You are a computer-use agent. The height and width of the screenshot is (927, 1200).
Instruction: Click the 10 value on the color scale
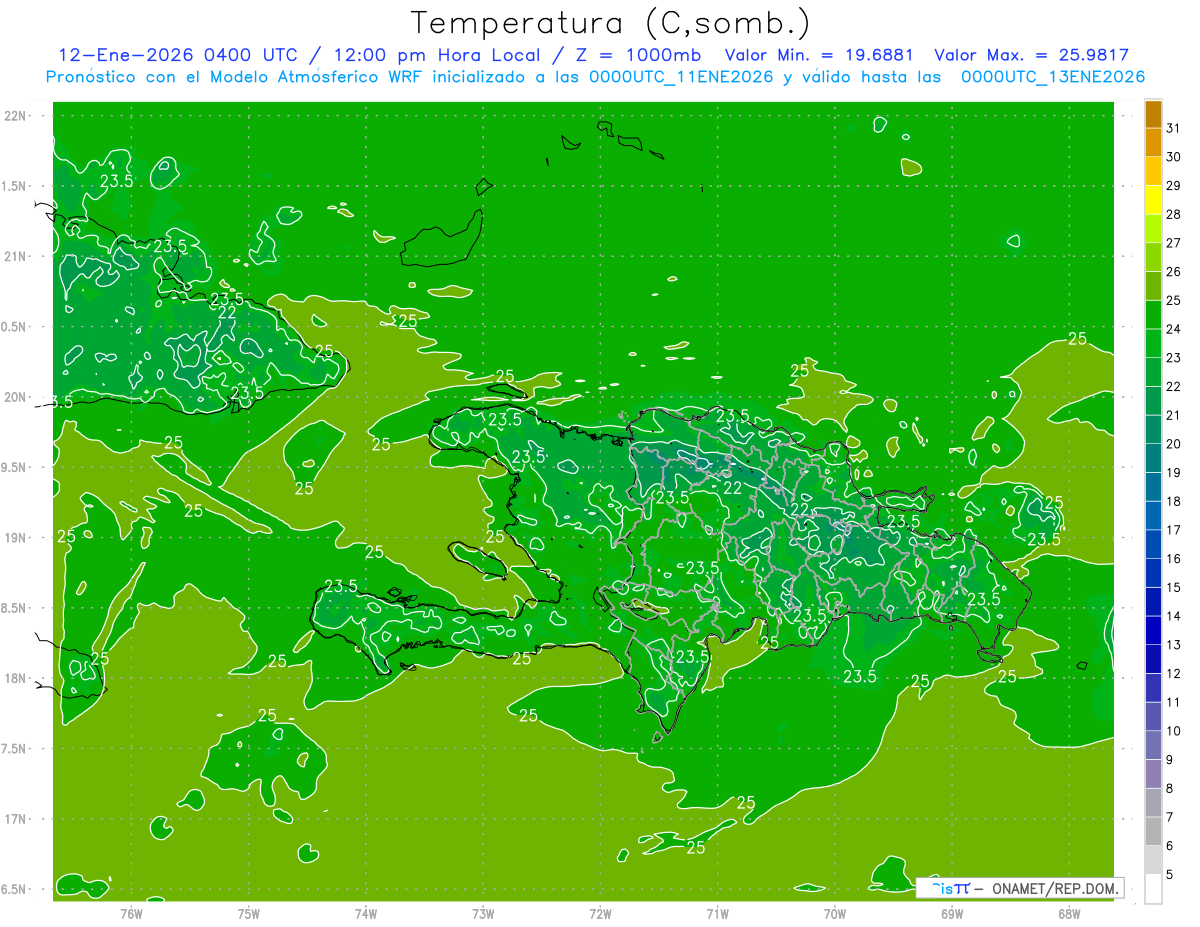(1174, 731)
